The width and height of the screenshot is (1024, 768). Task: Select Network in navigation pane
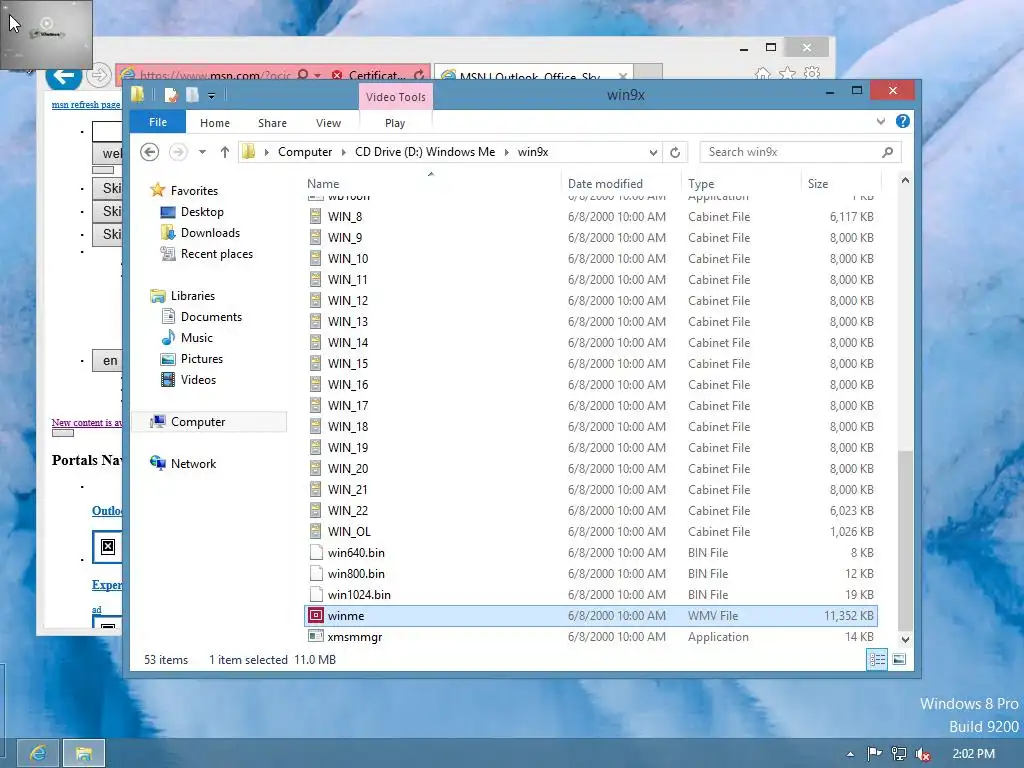coord(193,464)
